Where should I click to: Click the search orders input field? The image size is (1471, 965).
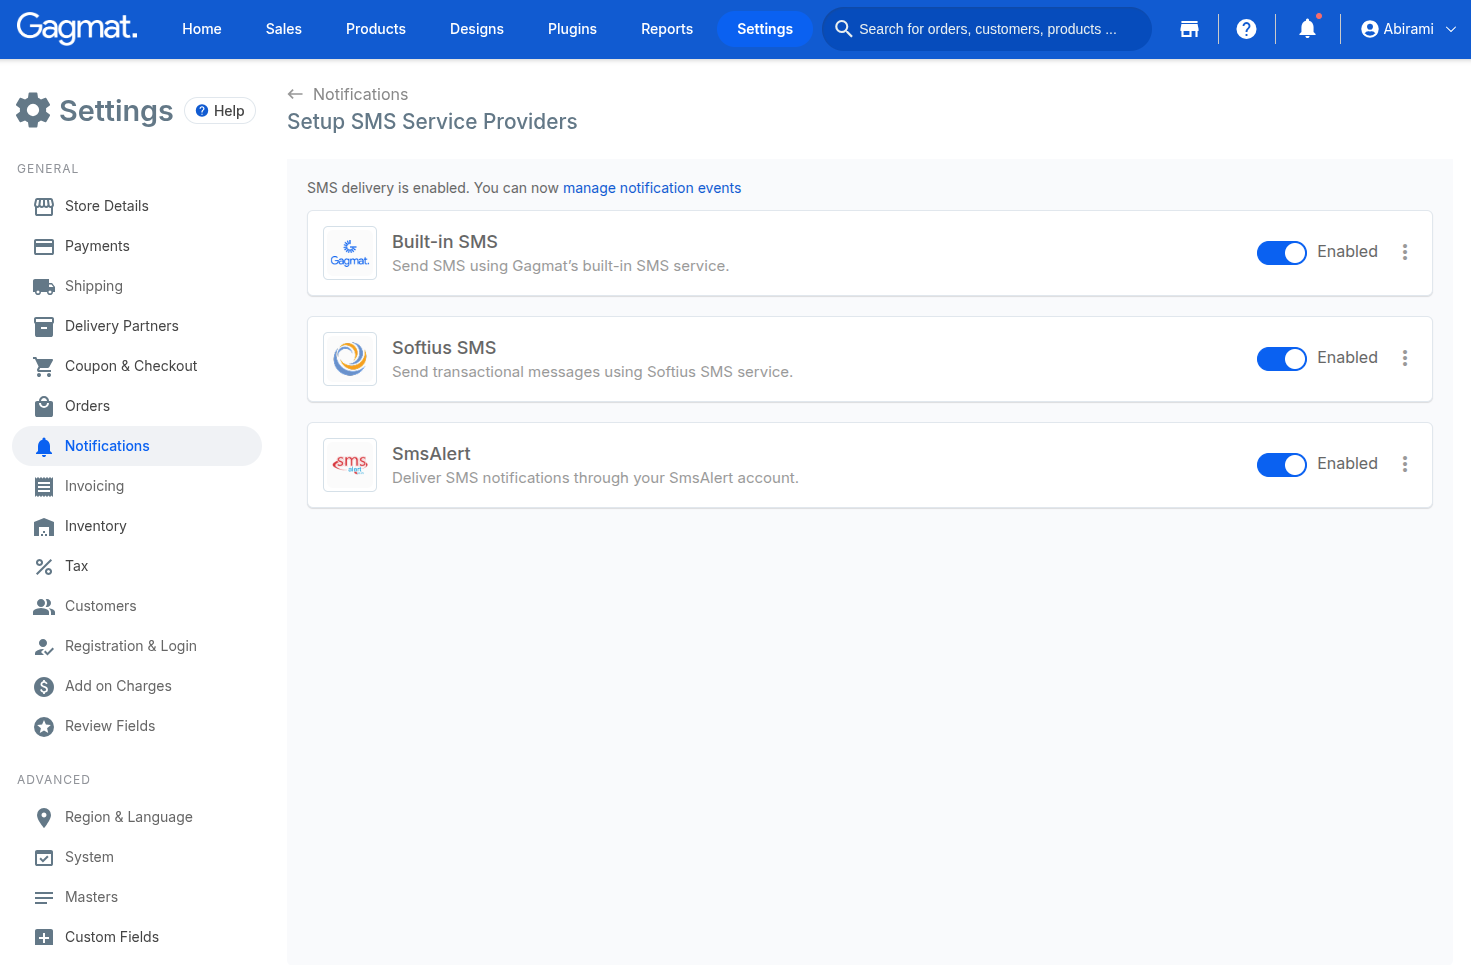pyautogui.click(x=987, y=29)
